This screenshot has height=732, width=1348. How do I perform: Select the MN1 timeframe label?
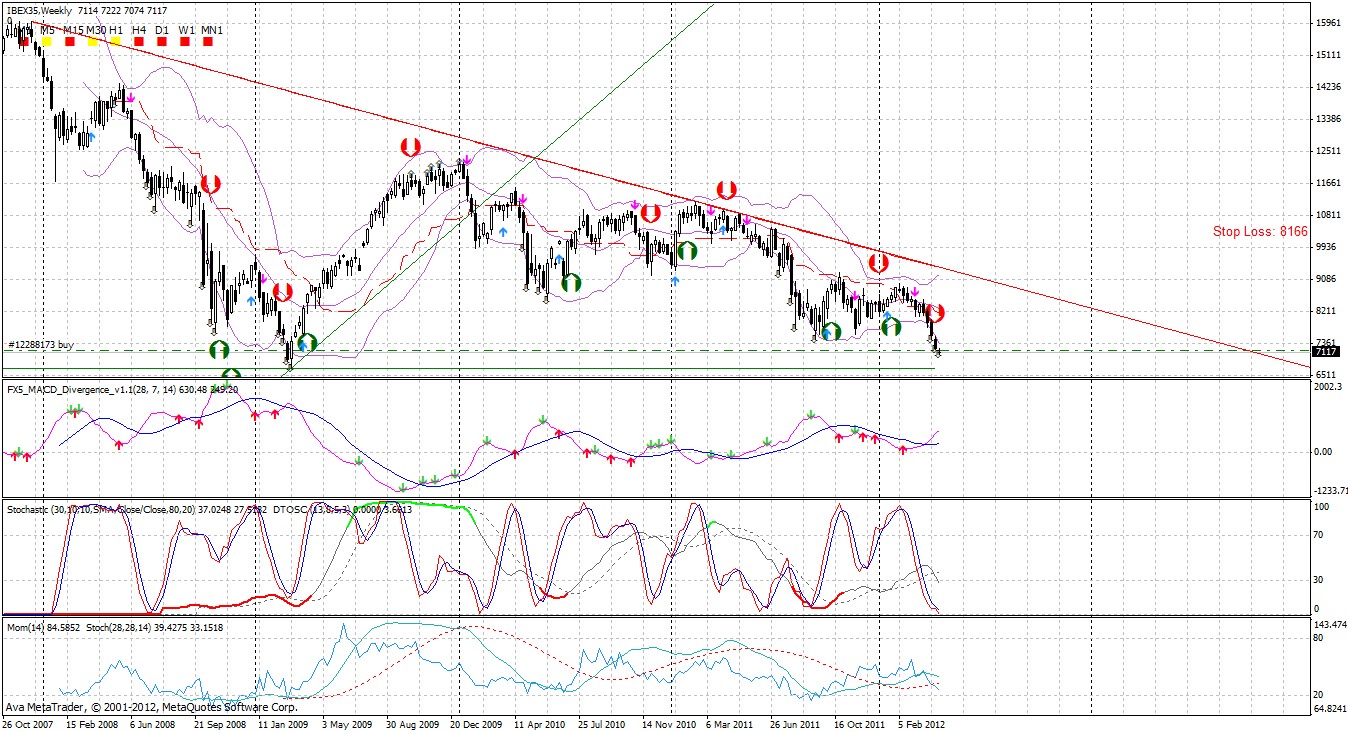(x=212, y=30)
